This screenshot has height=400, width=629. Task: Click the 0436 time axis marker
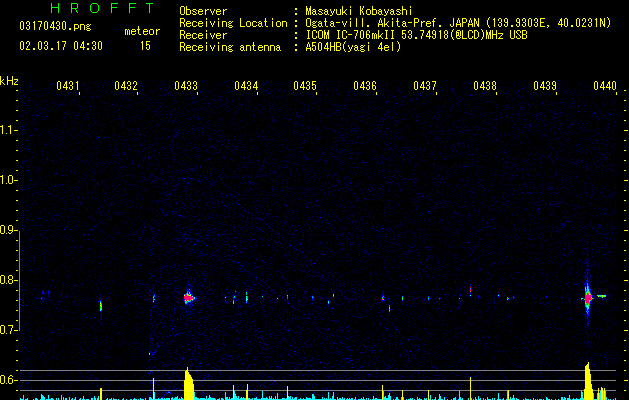click(x=365, y=85)
